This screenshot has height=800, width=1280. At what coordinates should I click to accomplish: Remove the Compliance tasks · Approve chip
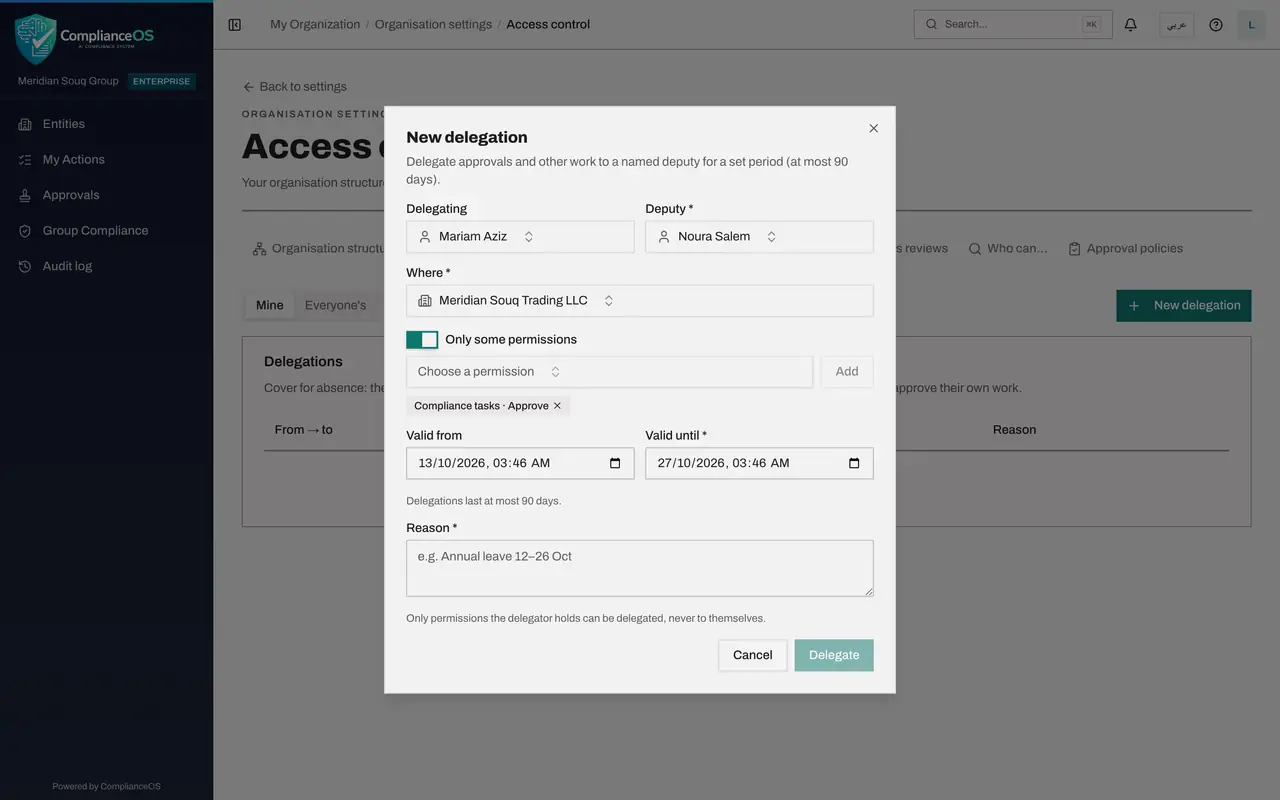click(x=557, y=406)
